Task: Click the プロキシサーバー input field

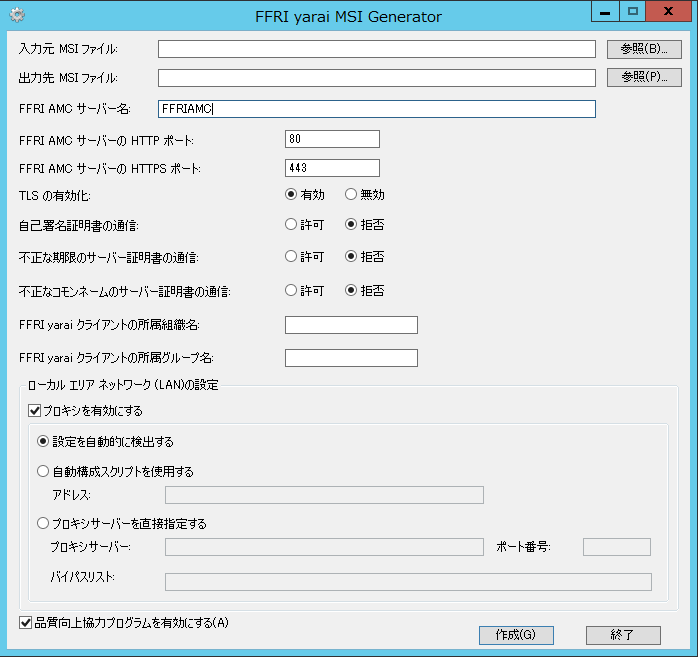Action: point(324,547)
